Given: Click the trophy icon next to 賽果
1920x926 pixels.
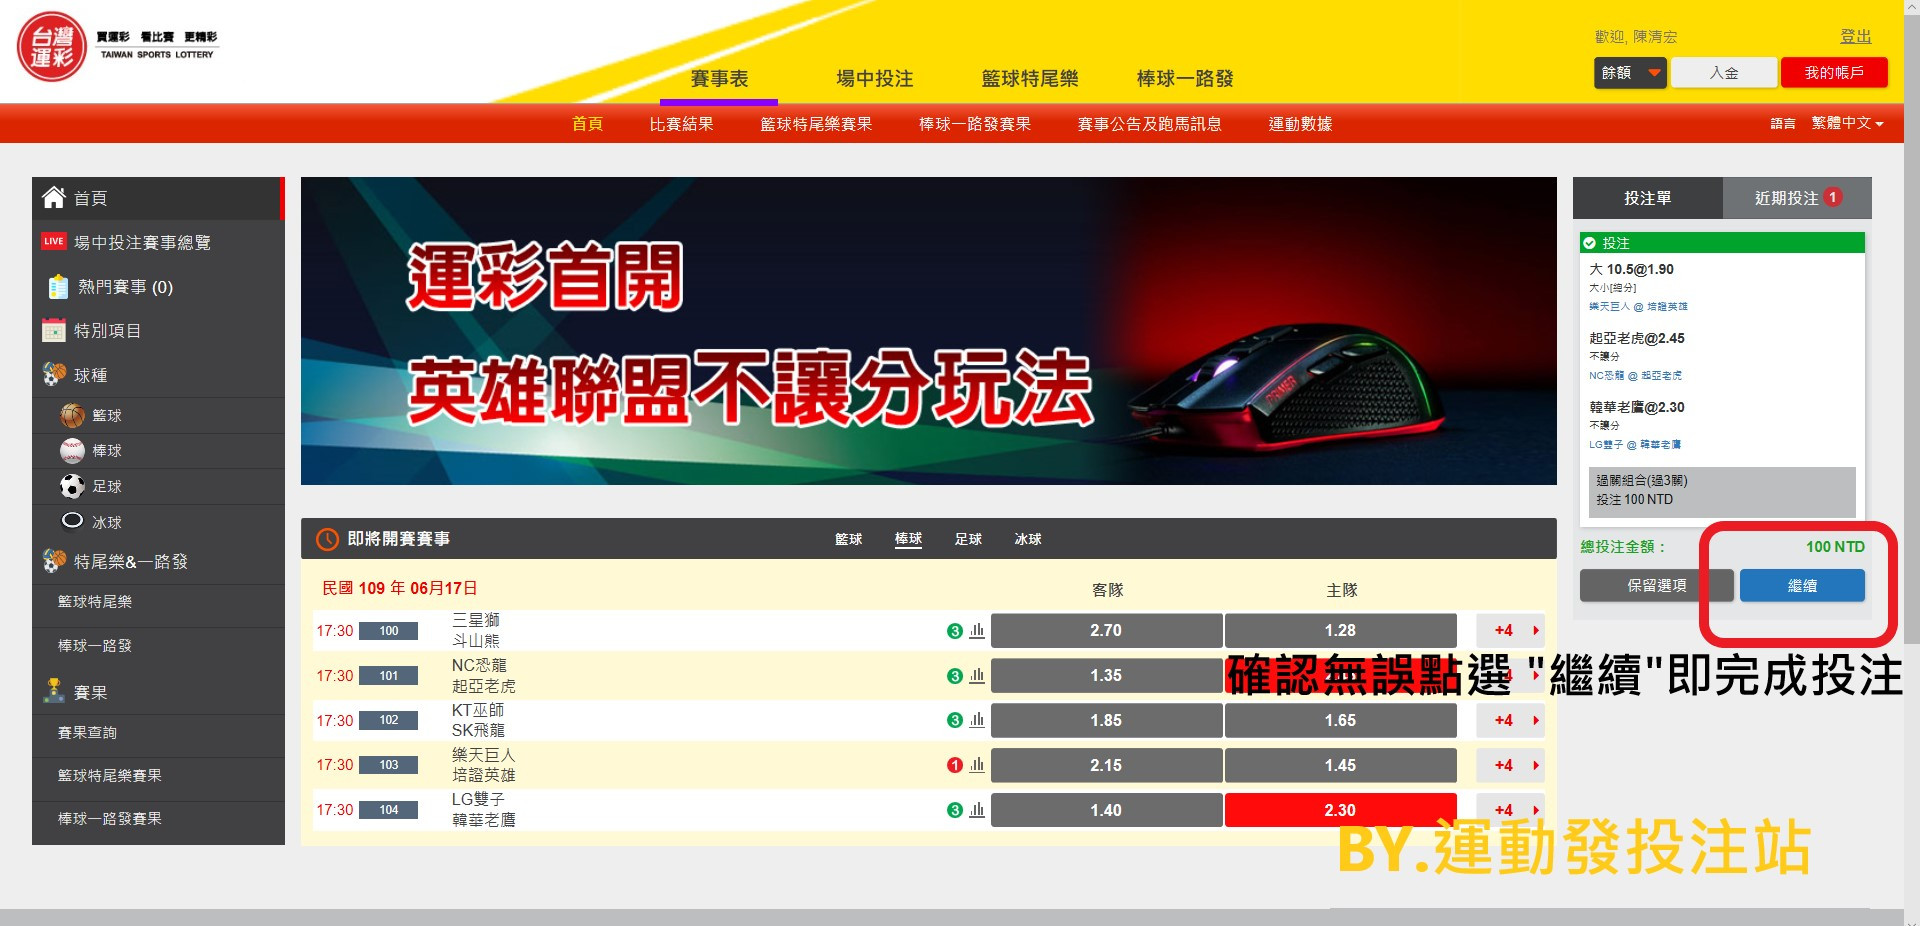Looking at the screenshot, I should pos(54,690).
